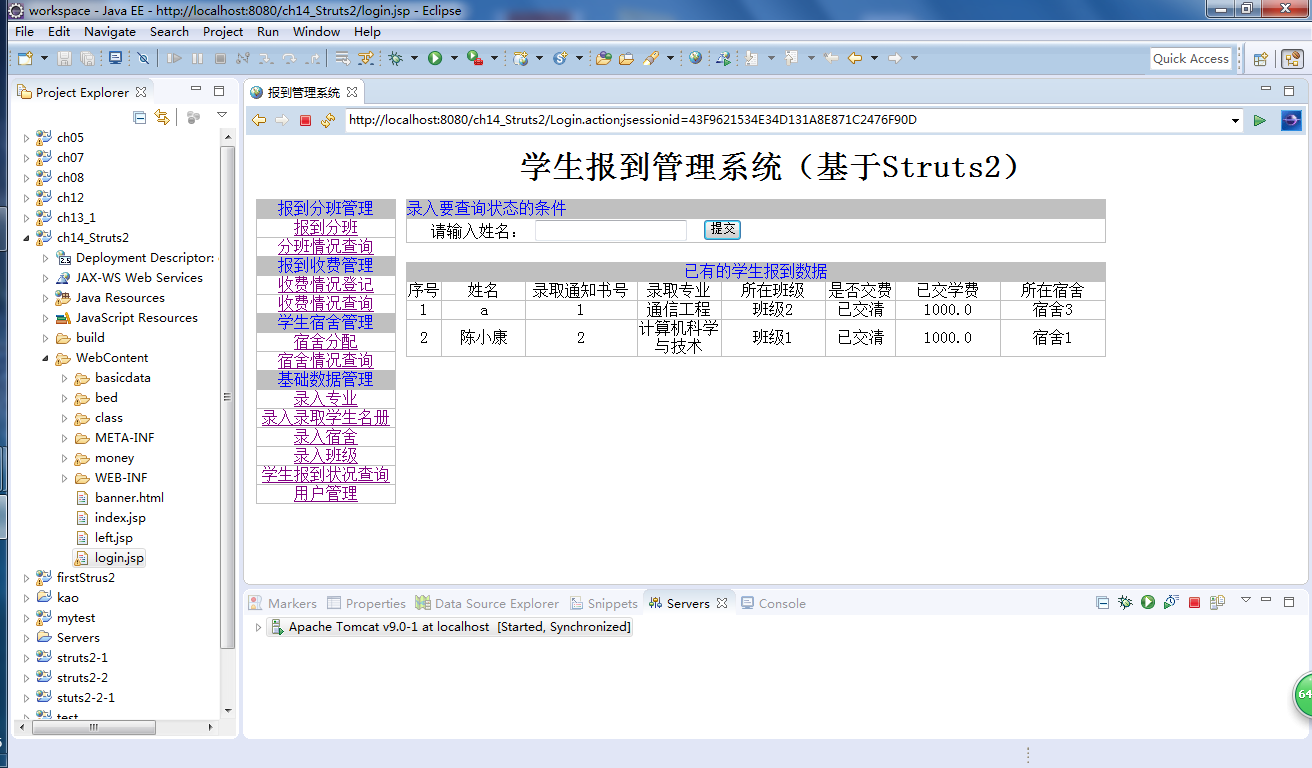Refresh the internal browser page

pos(328,120)
